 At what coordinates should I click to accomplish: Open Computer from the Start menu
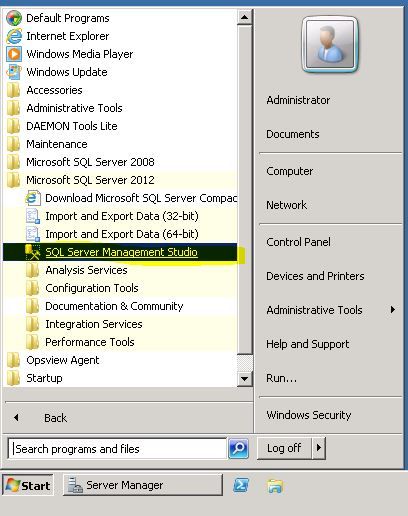tap(290, 171)
